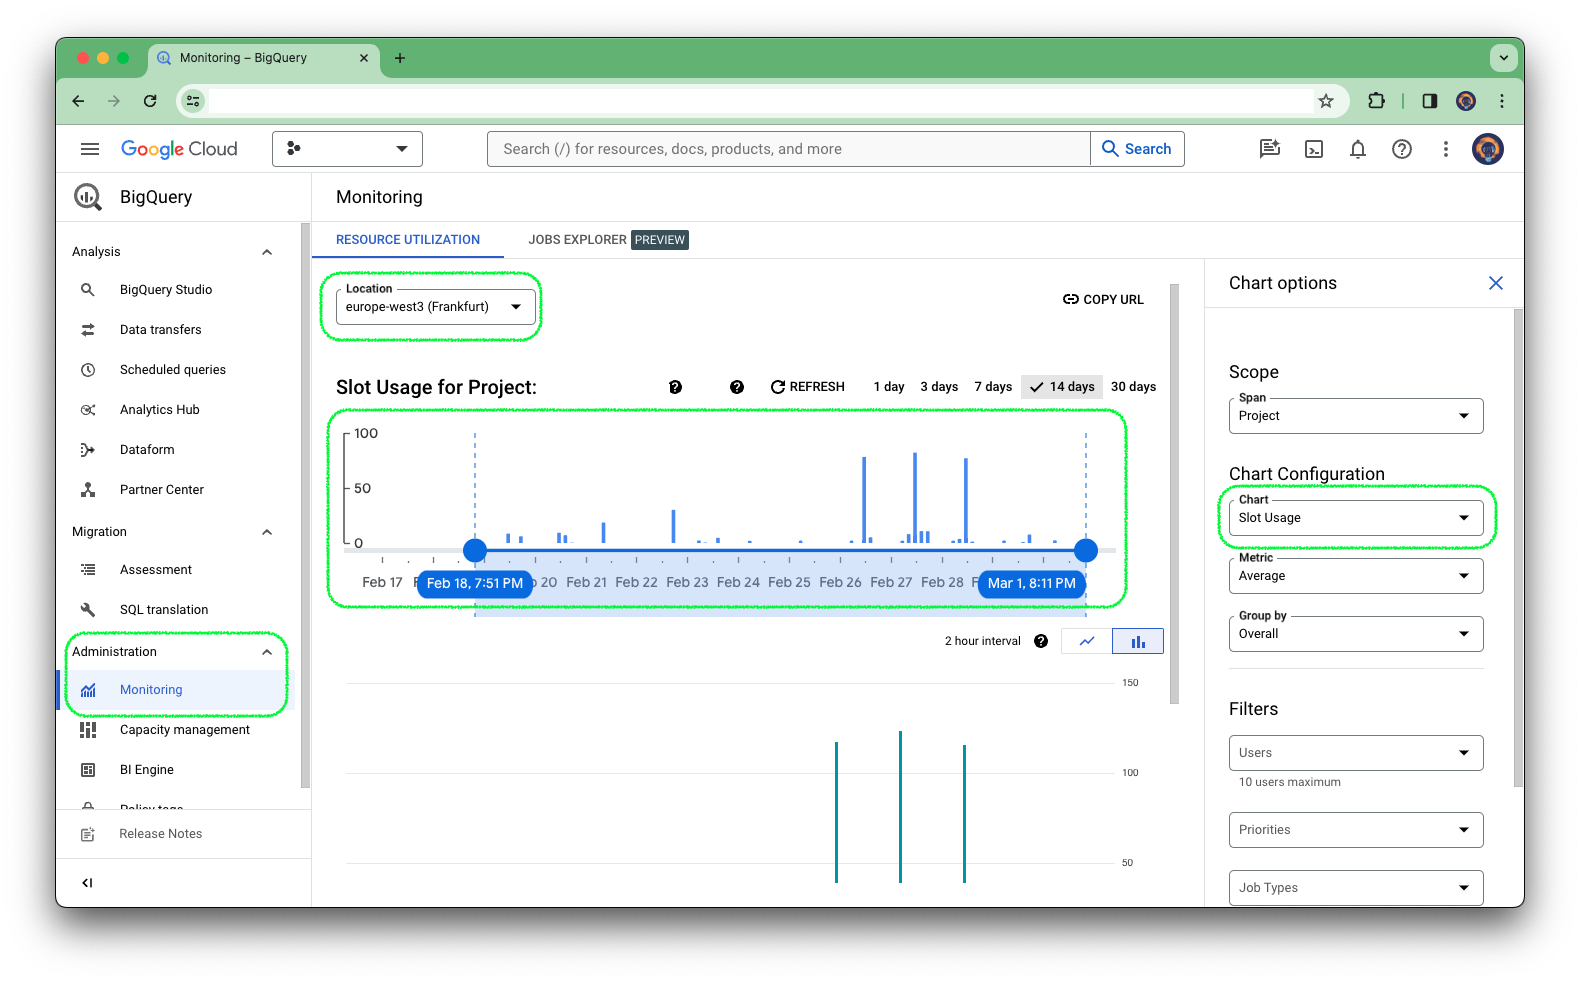Open the Priorities filter dropdown
This screenshot has height=981, width=1580.
tap(1356, 830)
